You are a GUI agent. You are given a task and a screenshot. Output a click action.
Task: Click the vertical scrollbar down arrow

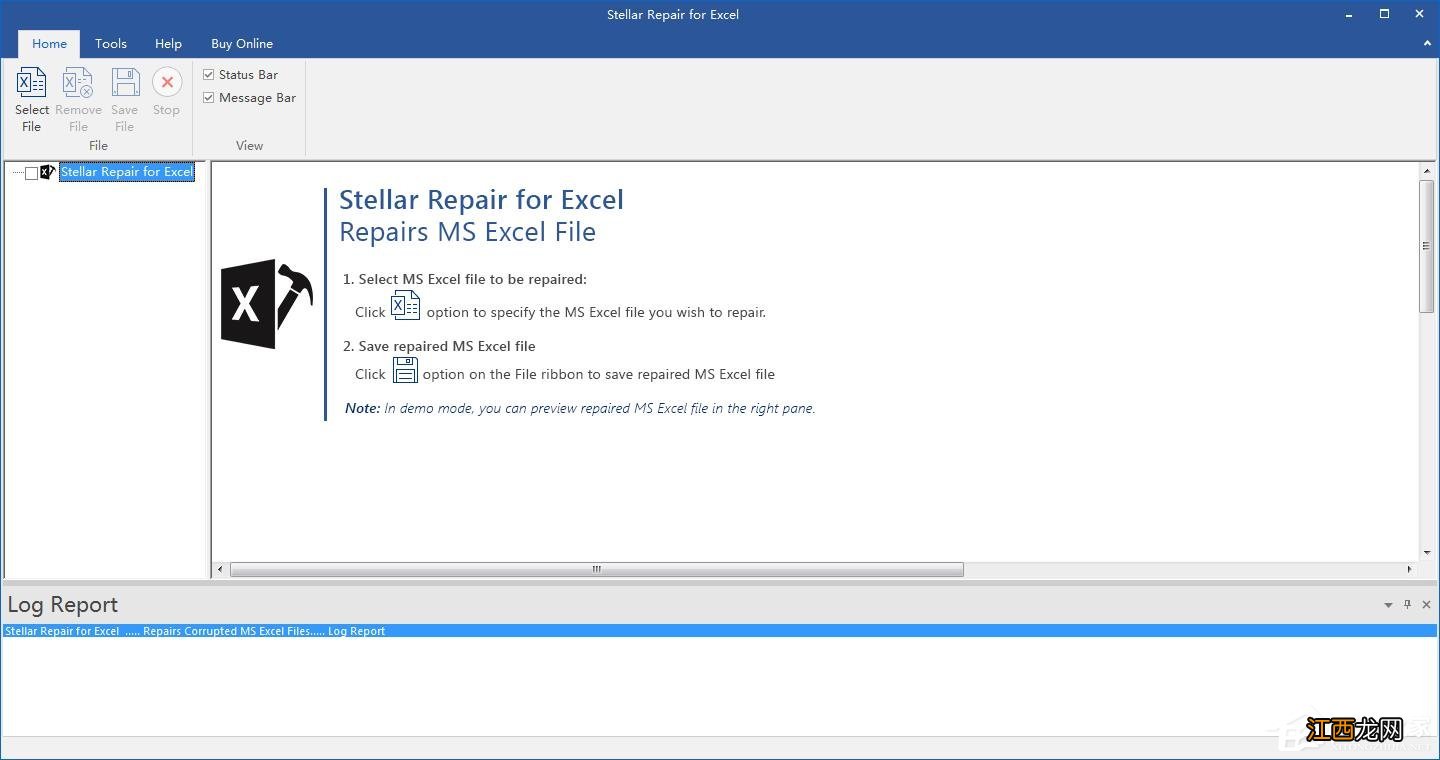pyautogui.click(x=1427, y=552)
